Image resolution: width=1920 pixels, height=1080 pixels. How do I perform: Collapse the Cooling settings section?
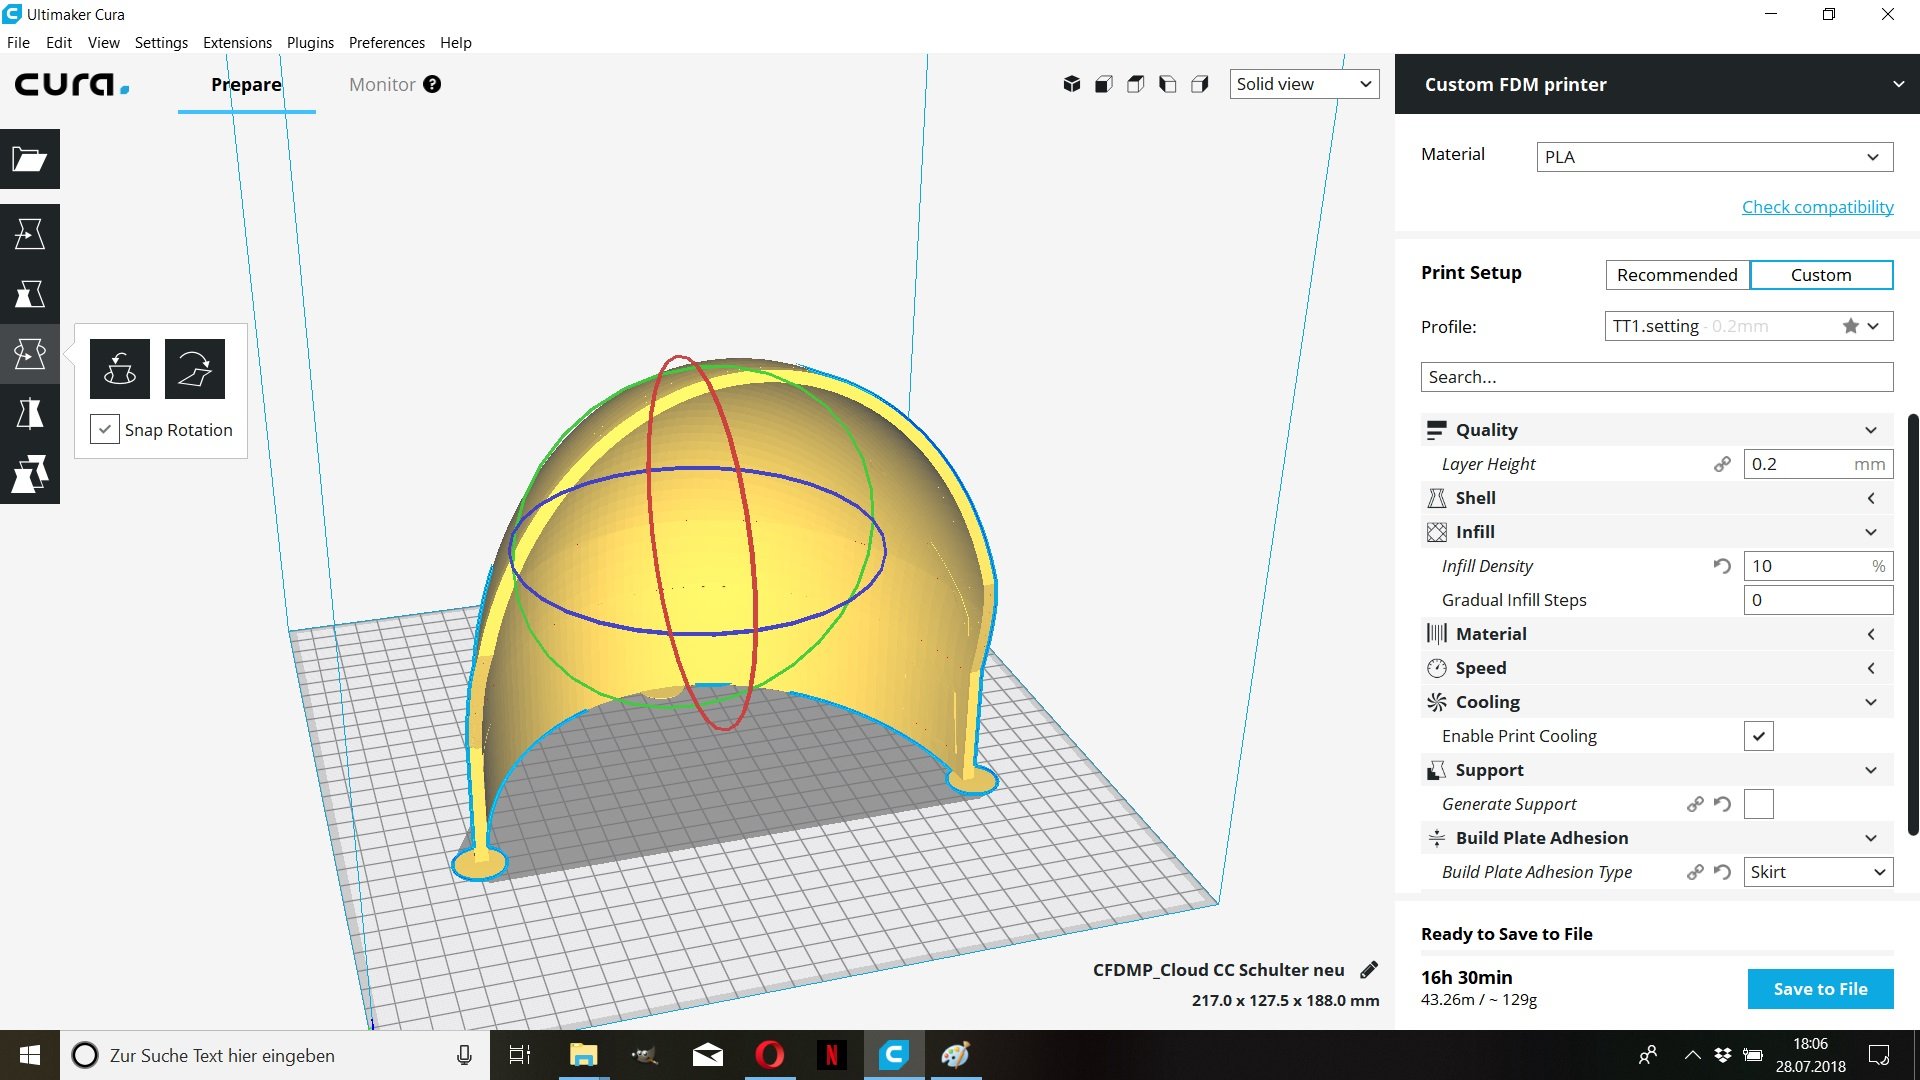click(x=1657, y=702)
